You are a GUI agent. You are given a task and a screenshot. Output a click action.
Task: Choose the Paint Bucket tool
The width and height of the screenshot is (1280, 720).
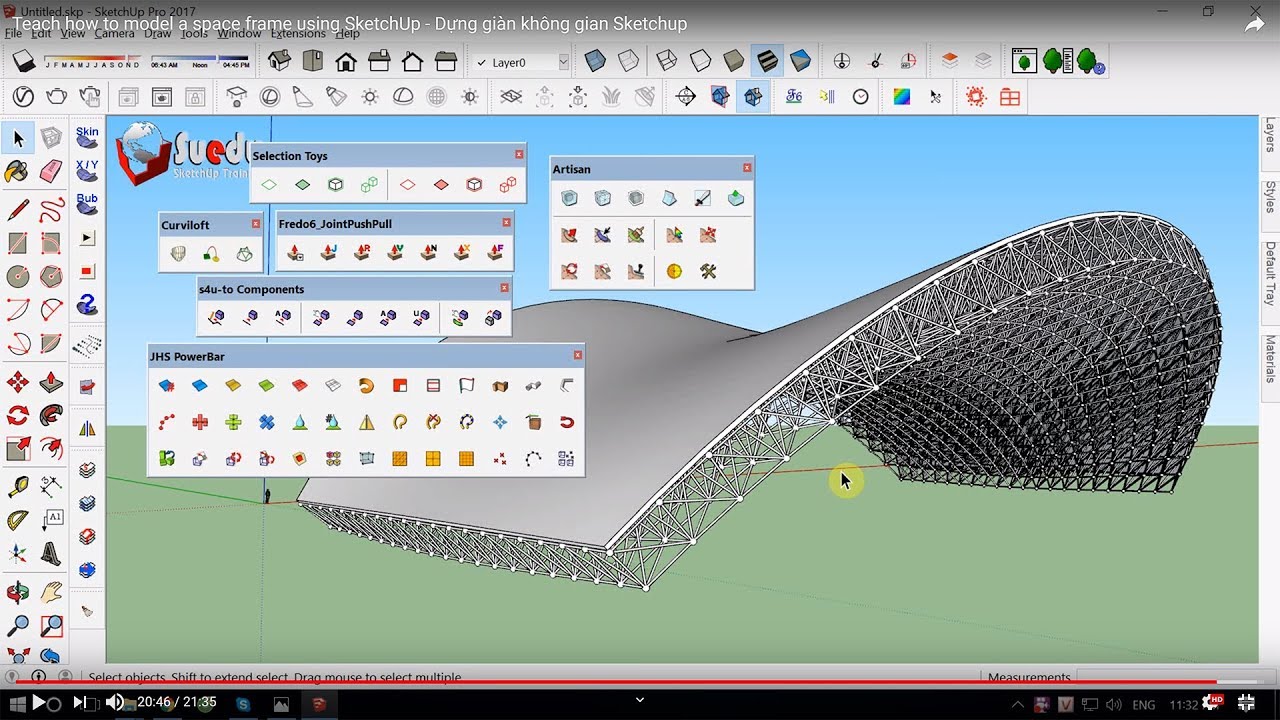tap(18, 172)
